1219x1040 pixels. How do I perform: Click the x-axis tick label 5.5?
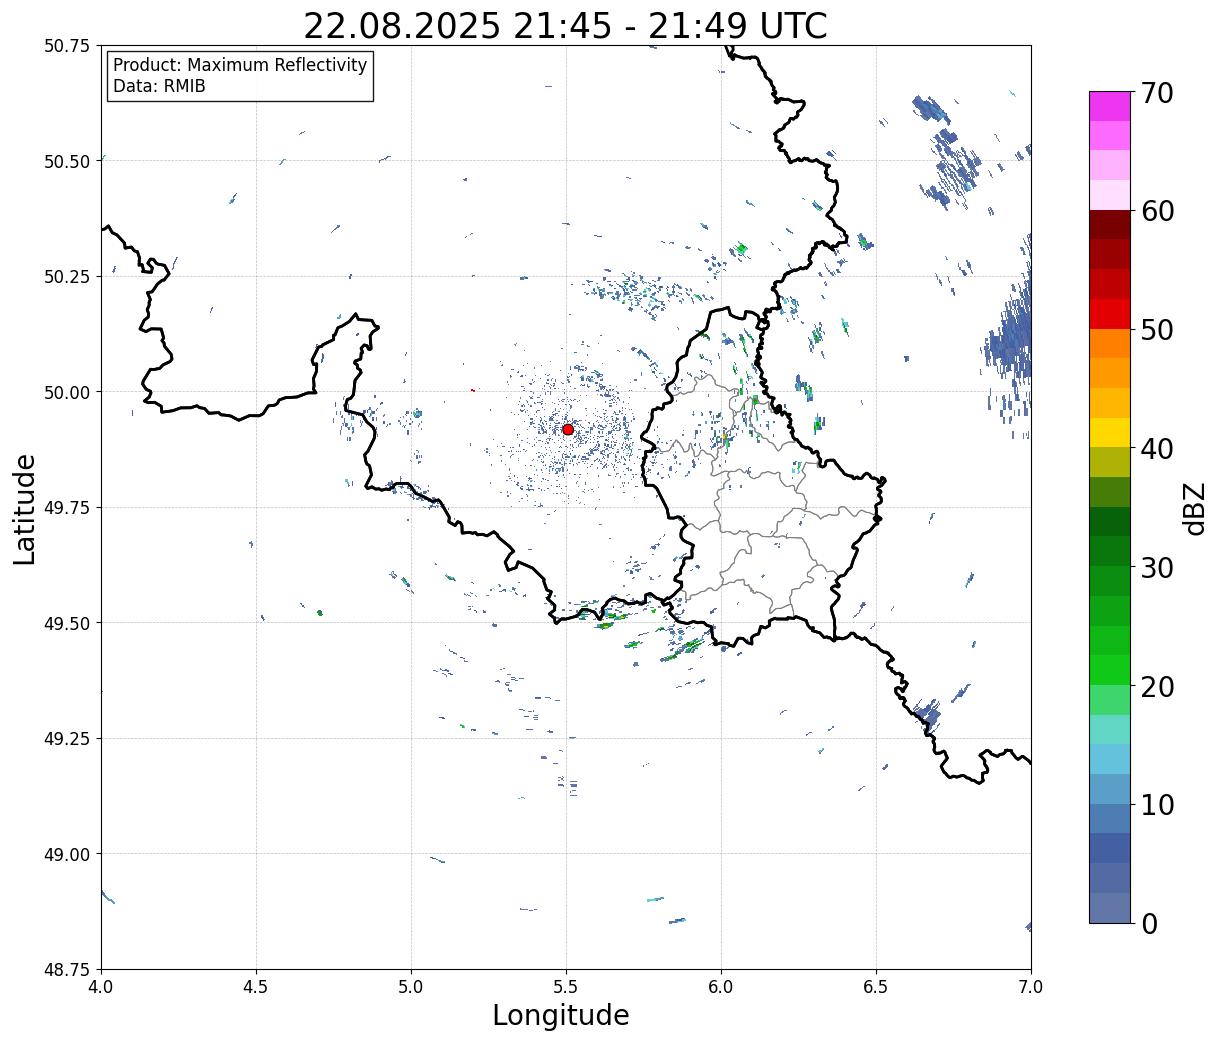point(566,987)
